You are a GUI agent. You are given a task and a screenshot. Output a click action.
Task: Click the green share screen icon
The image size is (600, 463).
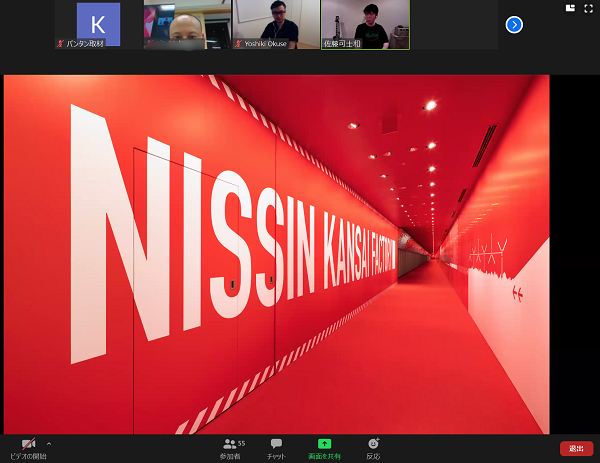point(324,444)
